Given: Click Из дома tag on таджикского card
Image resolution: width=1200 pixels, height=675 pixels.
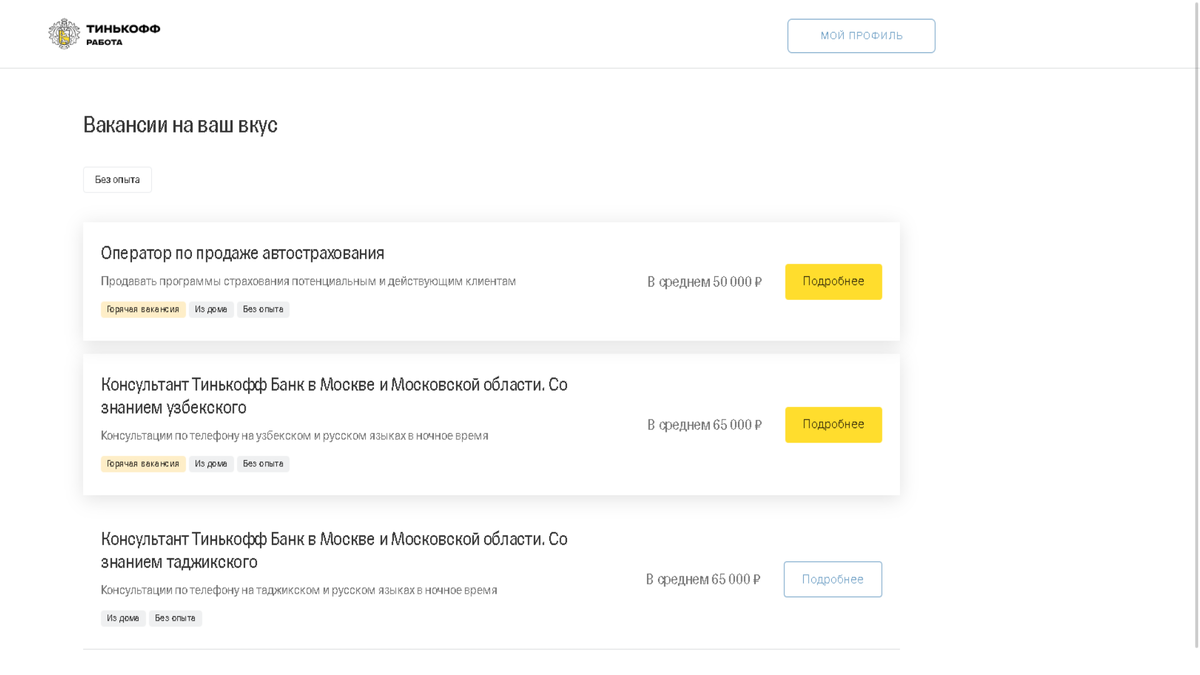Looking at the screenshot, I should 123,619.
